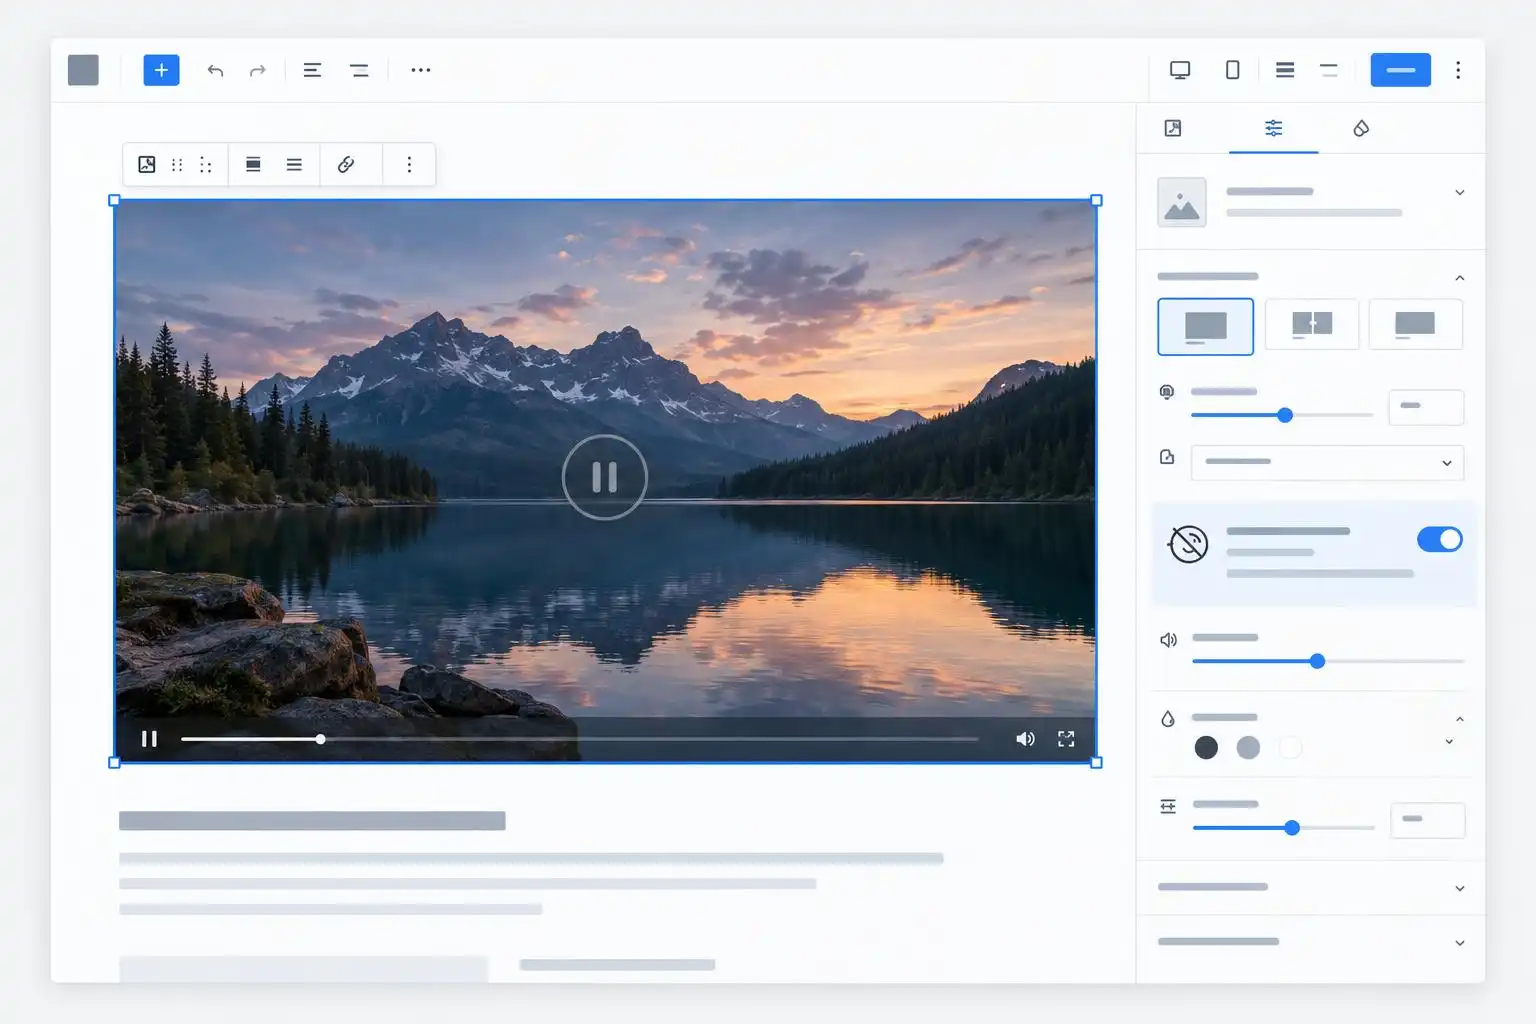Enter fullscreen on the video player
1536x1024 pixels.
click(x=1066, y=739)
